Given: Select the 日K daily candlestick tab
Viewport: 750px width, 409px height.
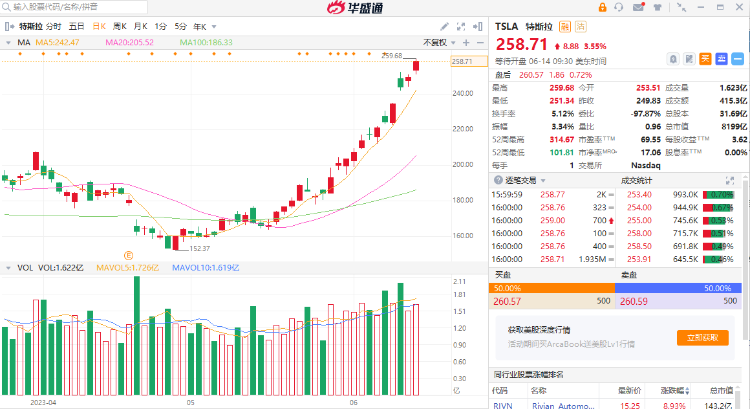Looking at the screenshot, I should [x=99, y=26].
